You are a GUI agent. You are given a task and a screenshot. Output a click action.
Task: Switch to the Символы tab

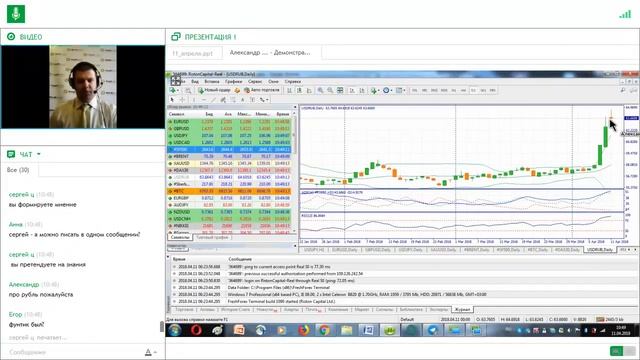coord(180,237)
